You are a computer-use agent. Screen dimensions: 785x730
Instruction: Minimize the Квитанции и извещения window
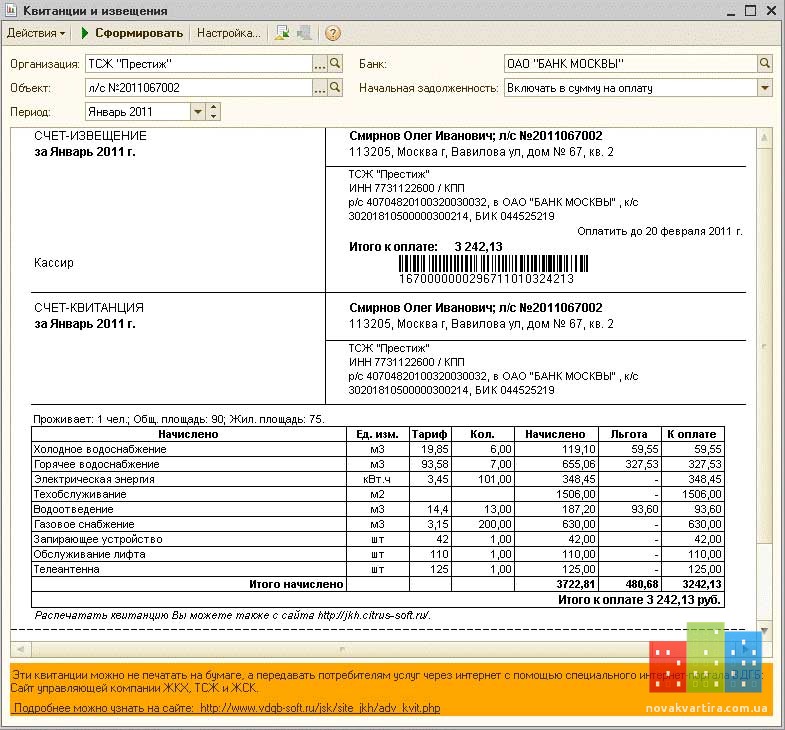(x=731, y=11)
